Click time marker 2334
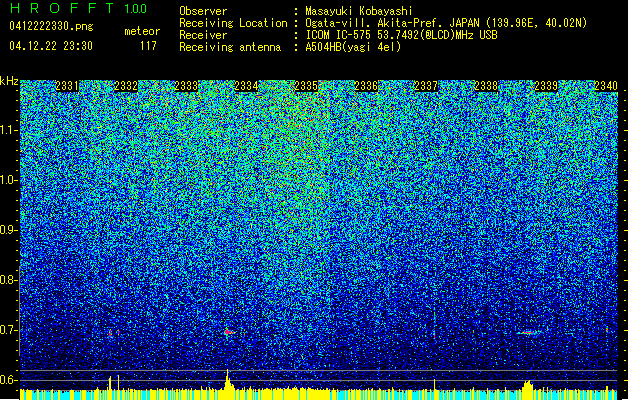This screenshot has width=629, height=400. (246, 86)
